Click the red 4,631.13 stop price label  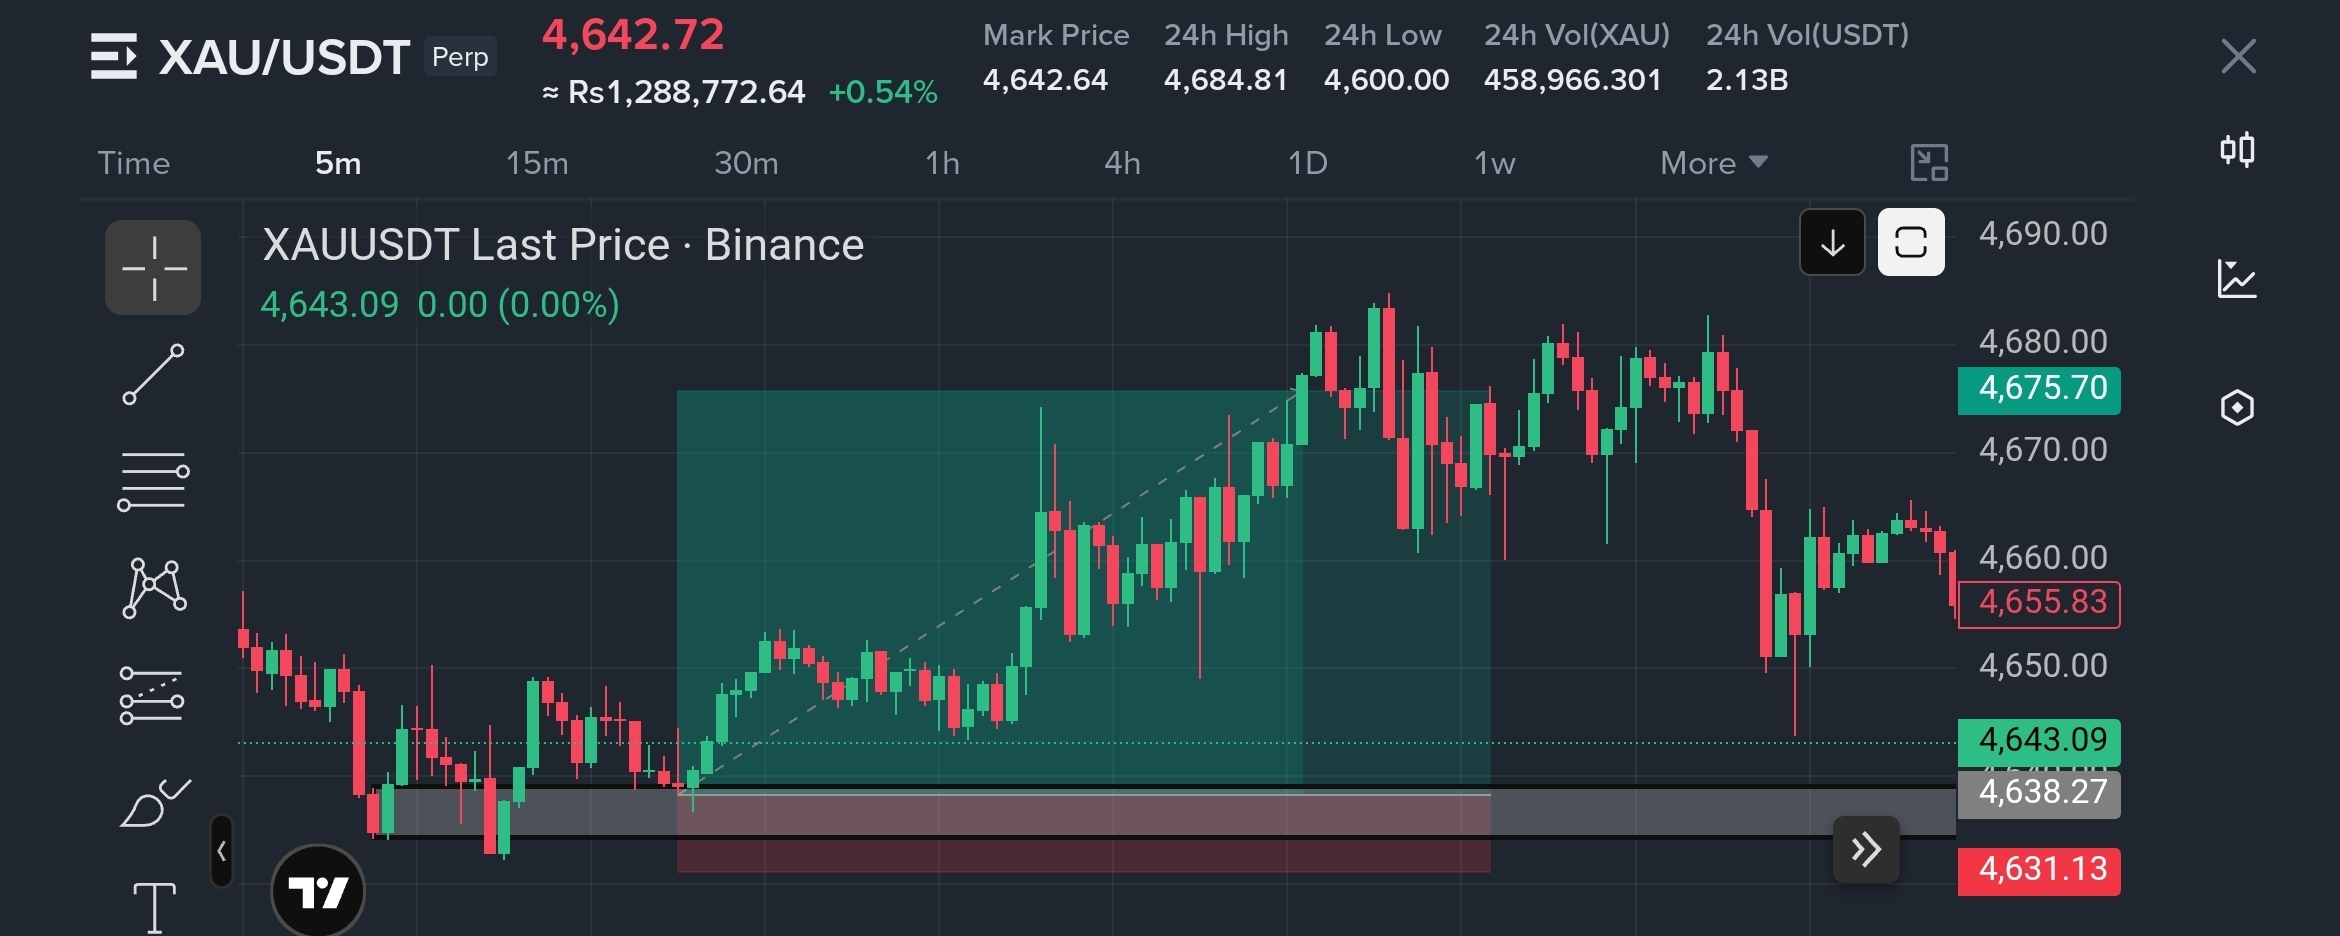[2039, 870]
